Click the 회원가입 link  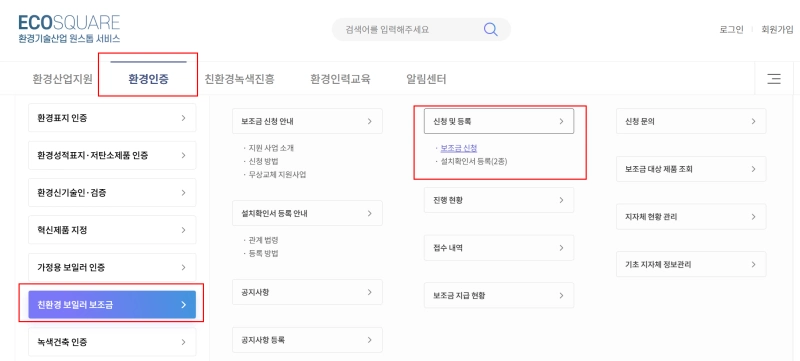(x=778, y=30)
